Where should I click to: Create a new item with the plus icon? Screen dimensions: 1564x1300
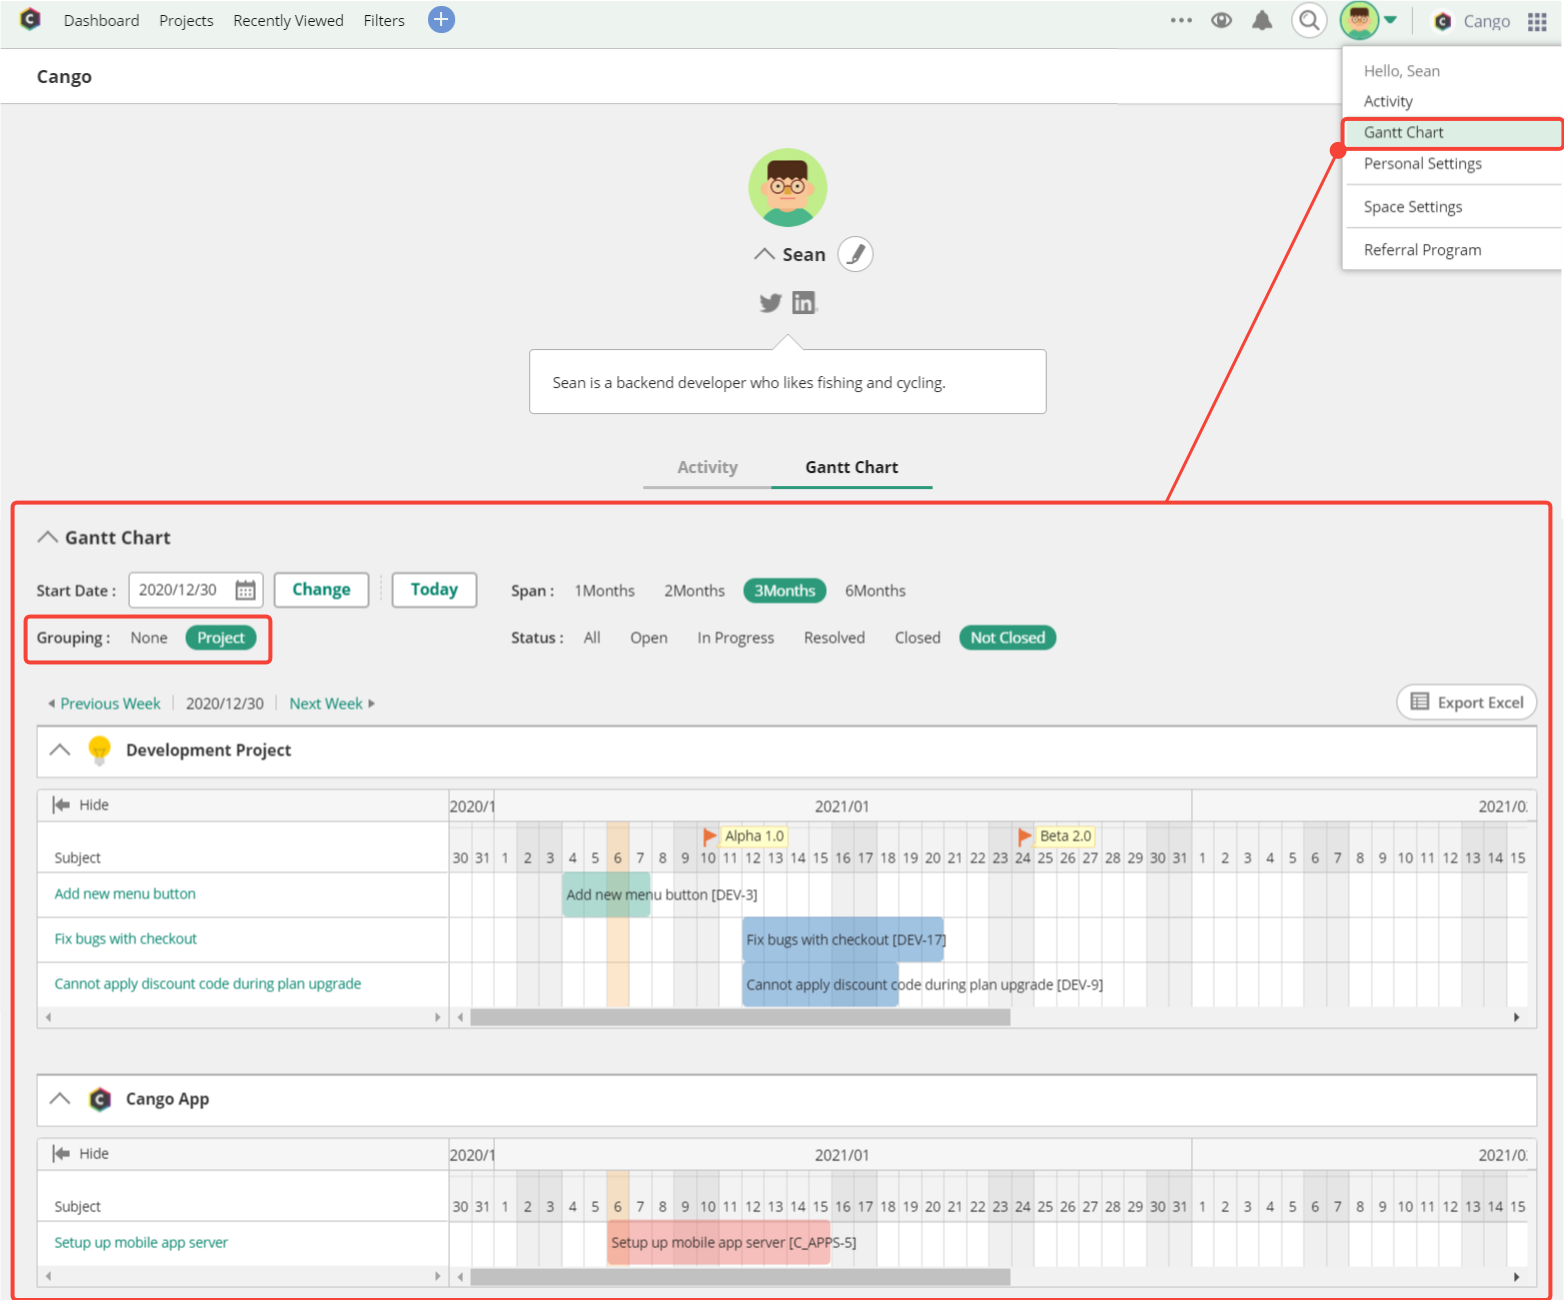tap(440, 20)
